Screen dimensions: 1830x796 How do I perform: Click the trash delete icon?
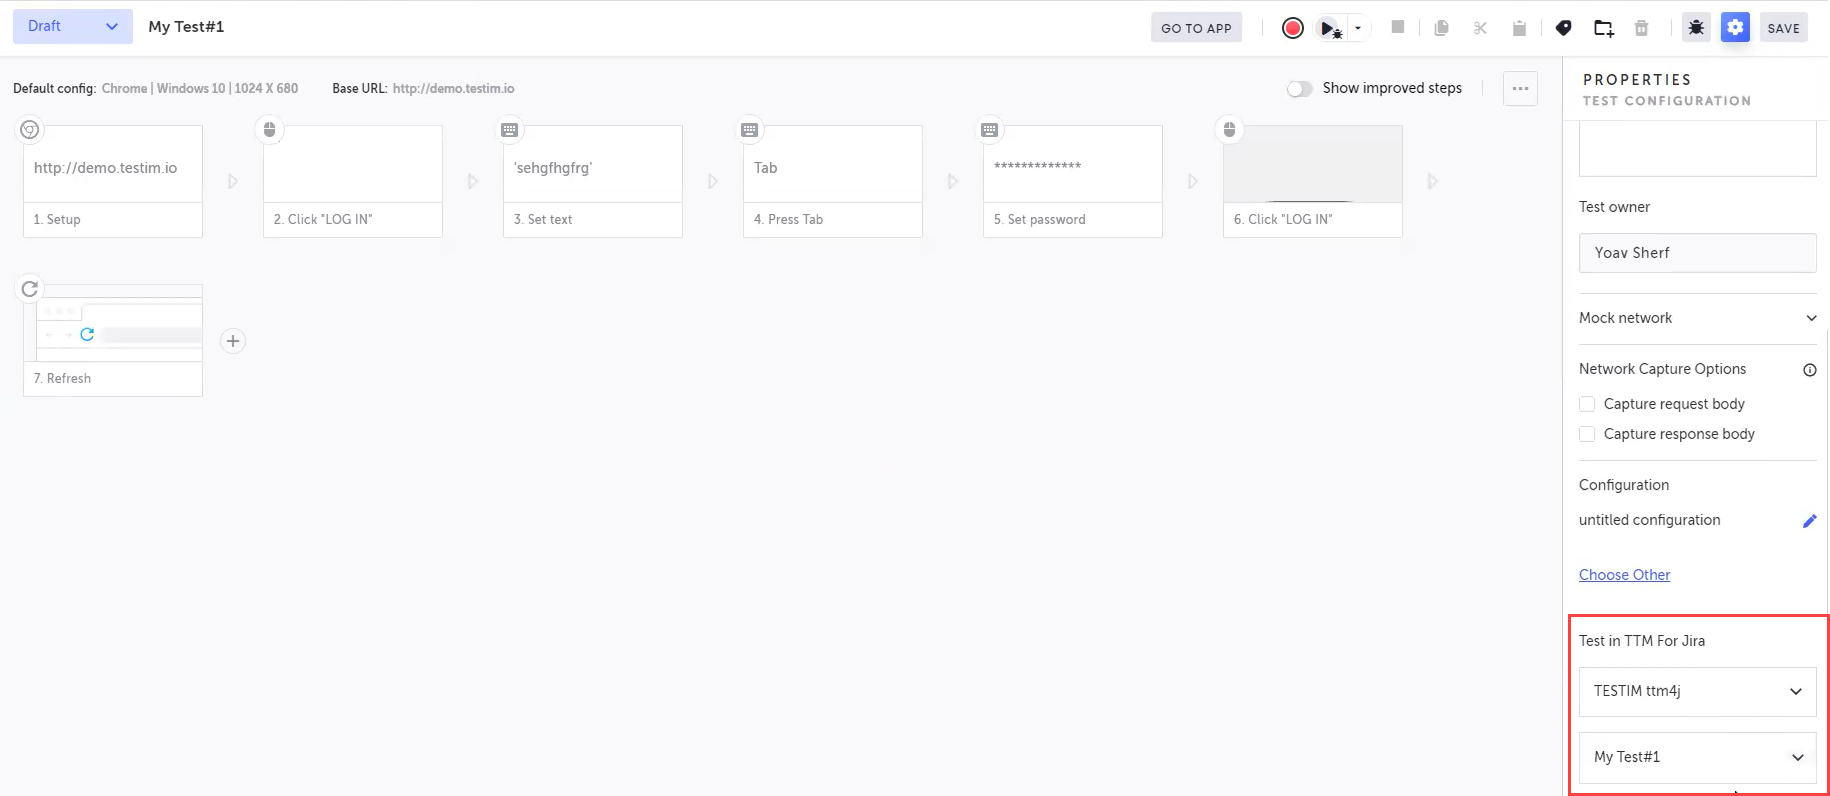click(1641, 28)
